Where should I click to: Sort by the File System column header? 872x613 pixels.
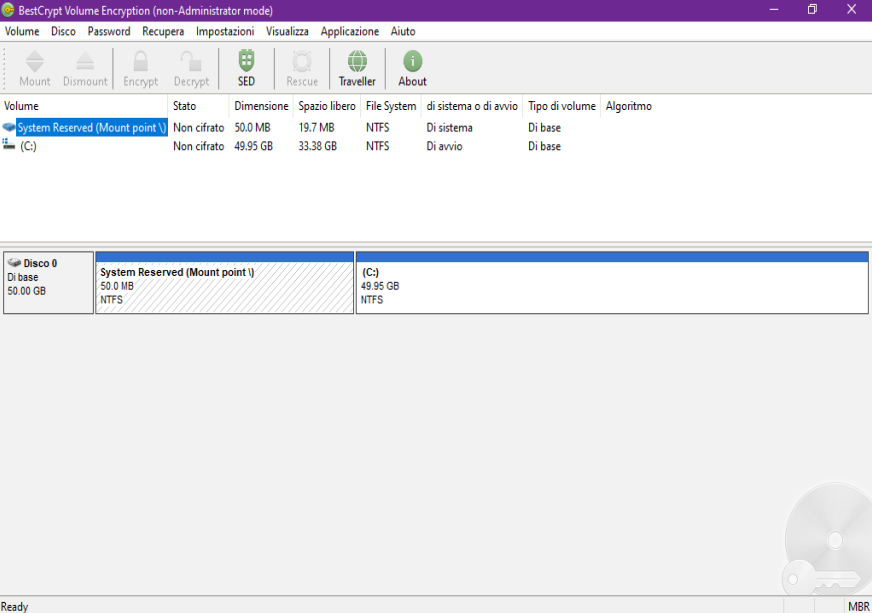(x=391, y=106)
